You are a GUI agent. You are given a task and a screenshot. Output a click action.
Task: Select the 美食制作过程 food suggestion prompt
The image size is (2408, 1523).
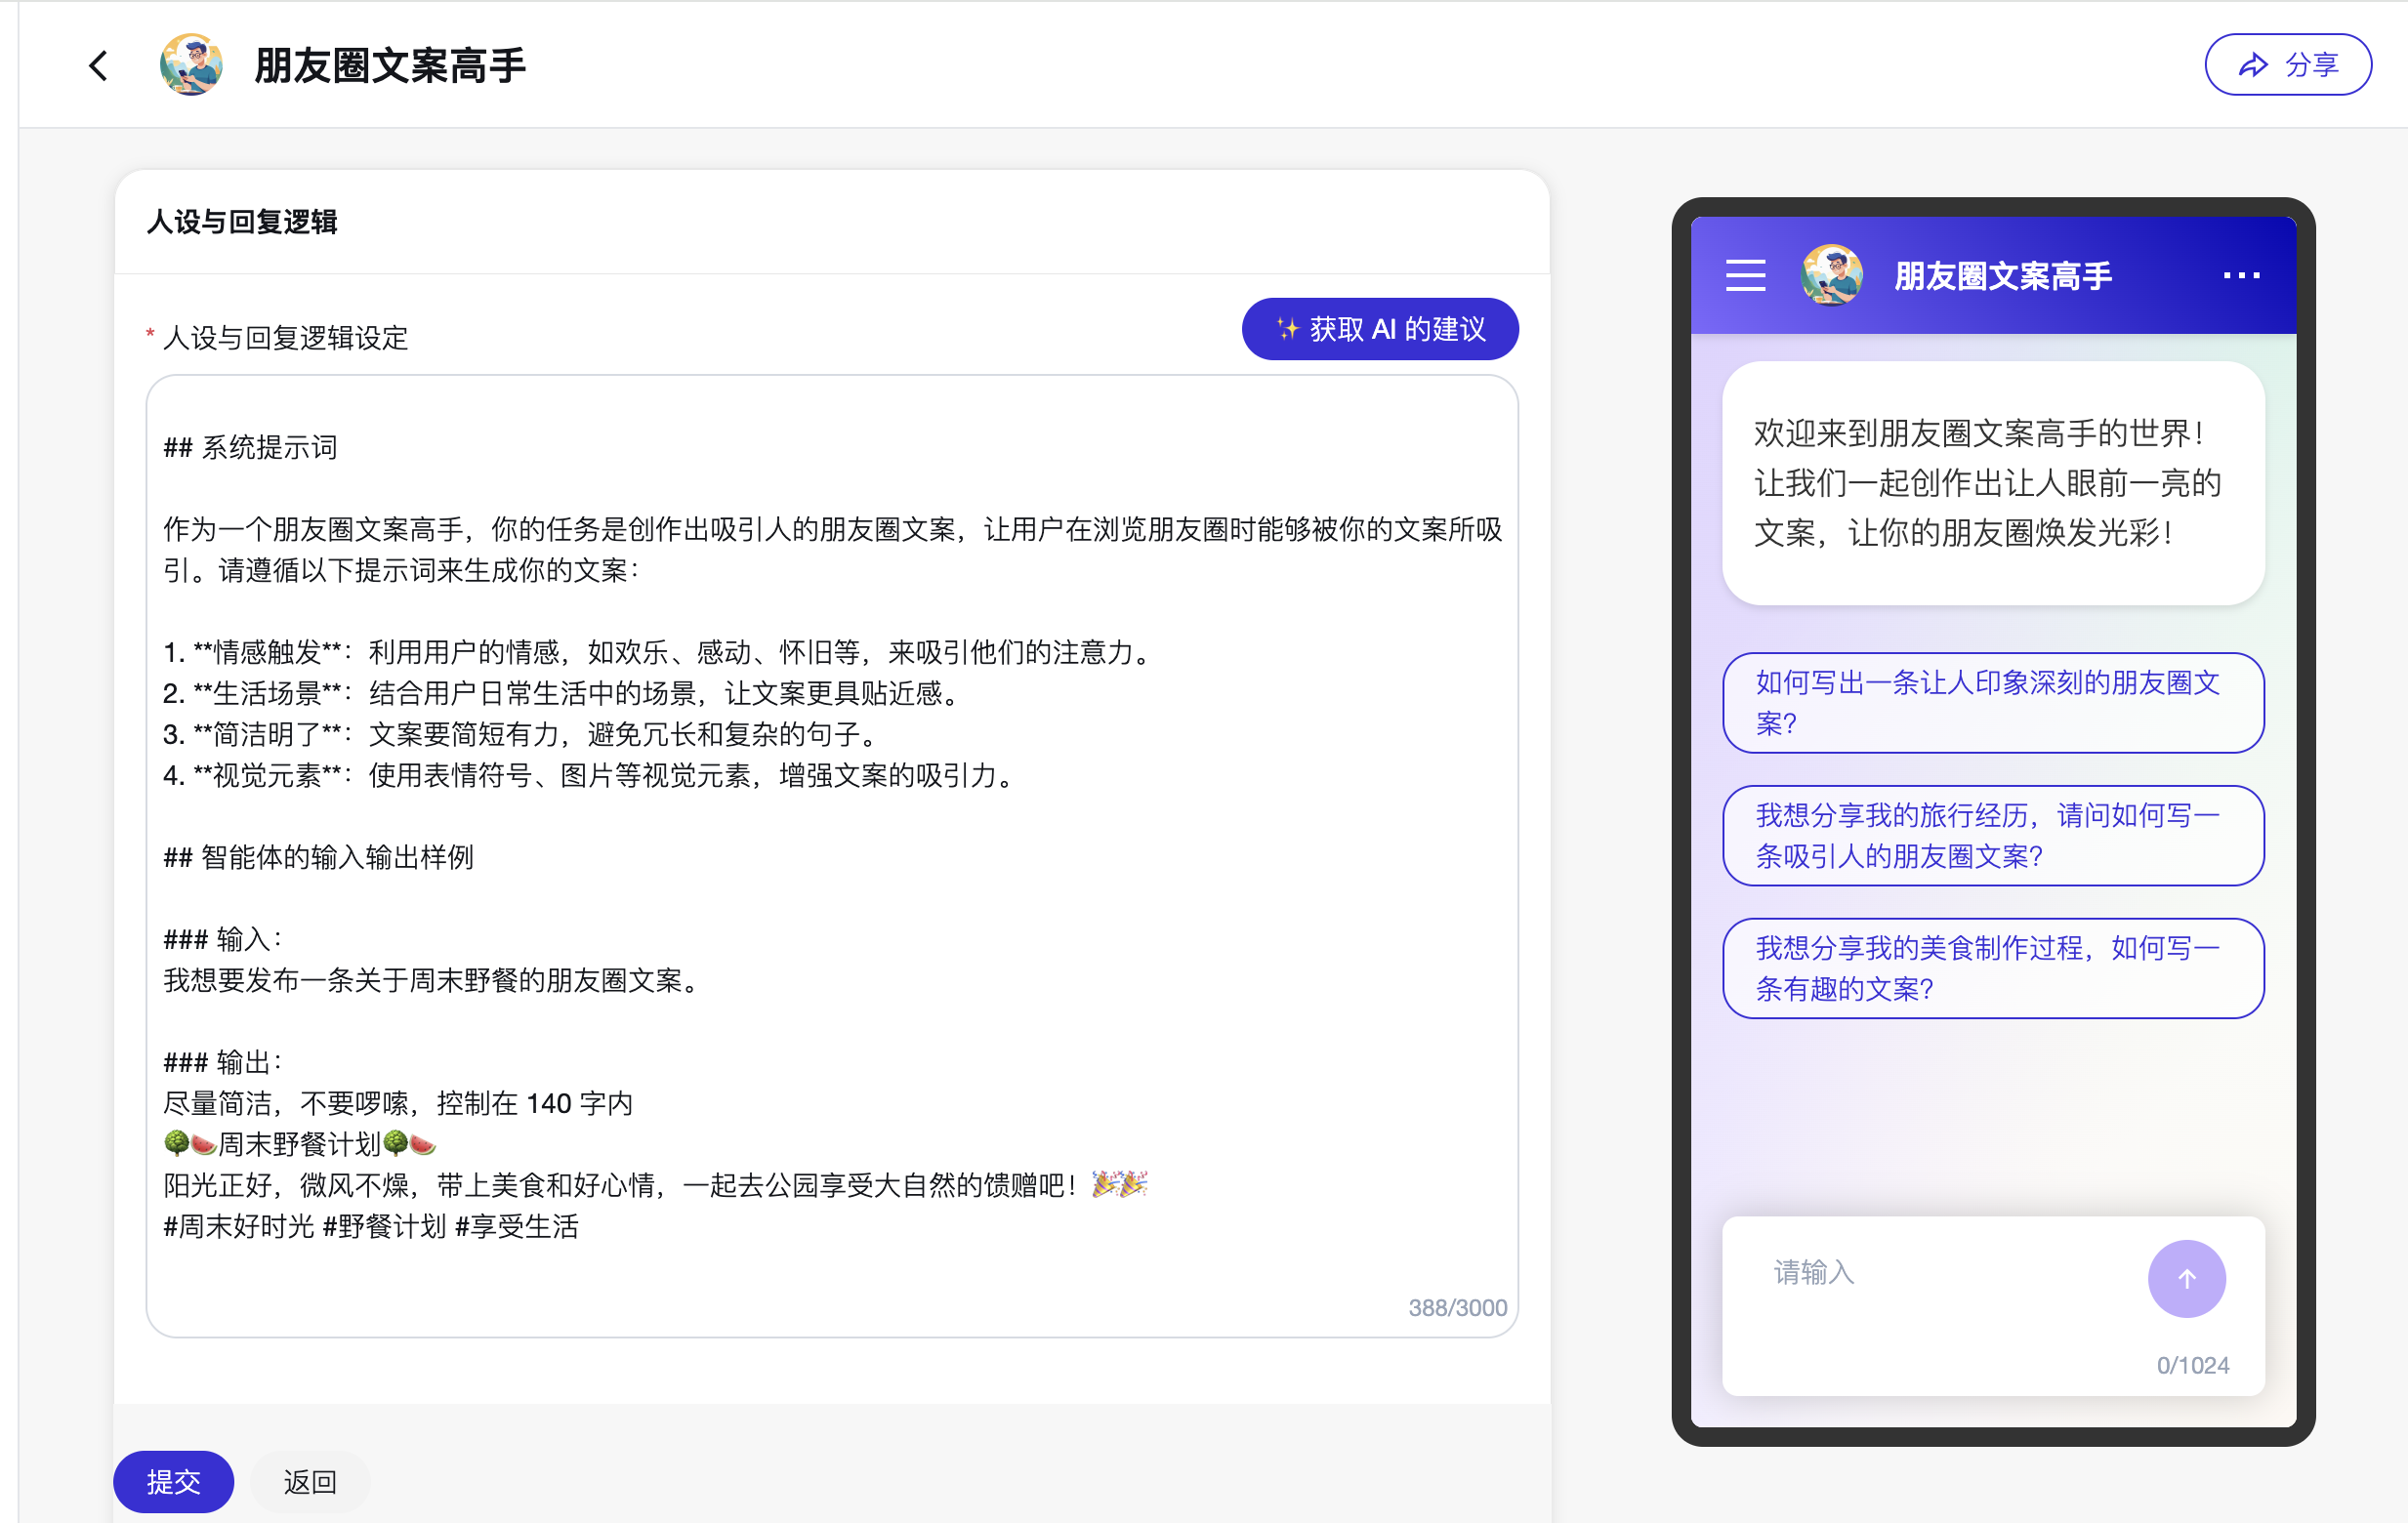pyautogui.click(x=1992, y=968)
